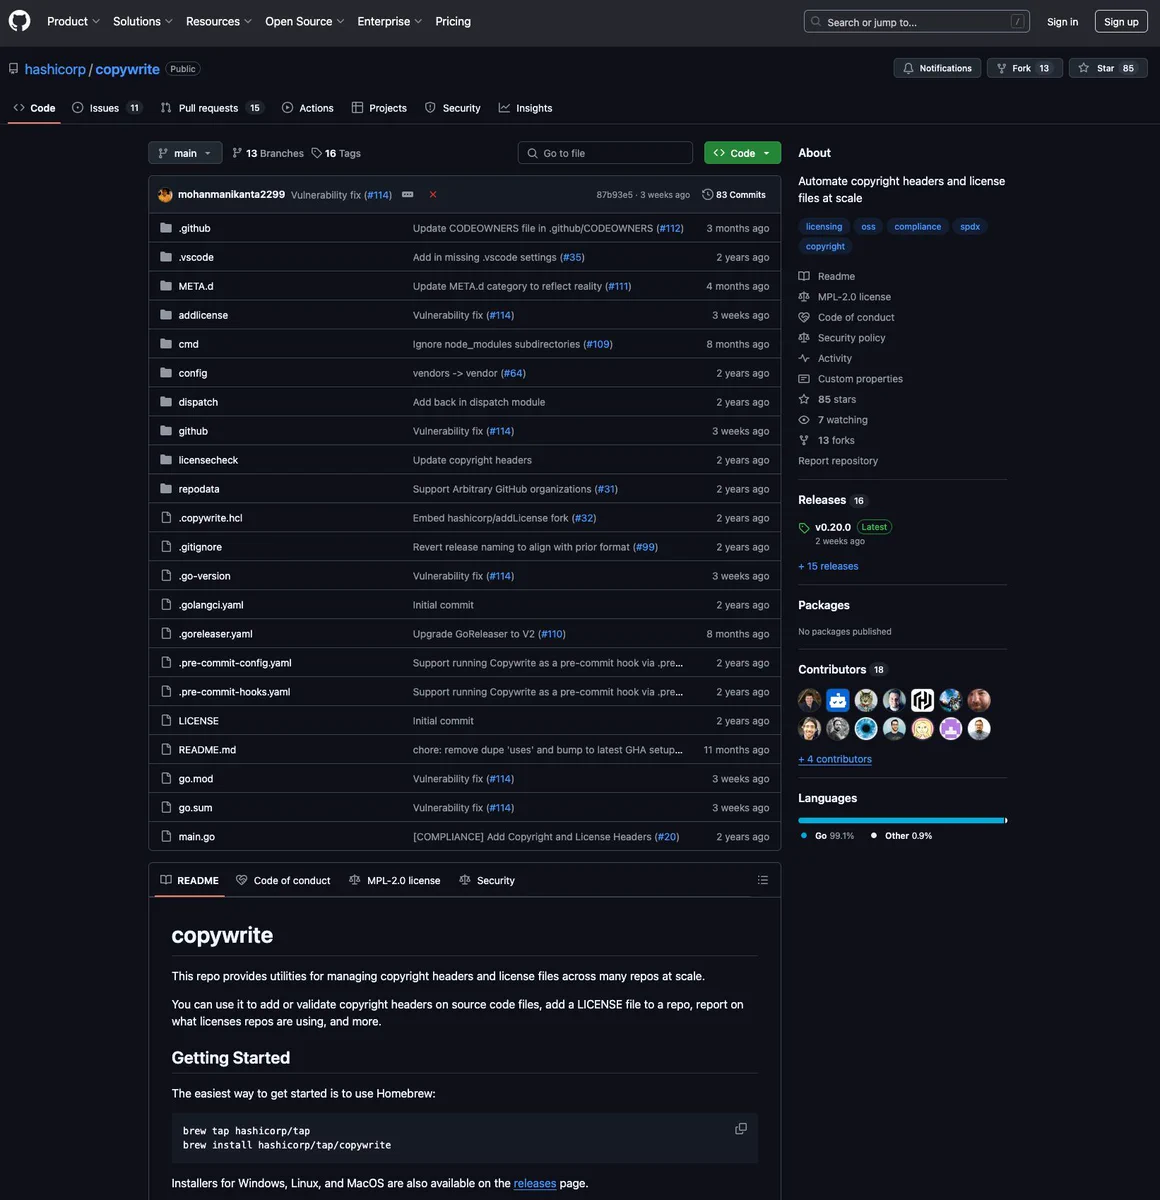Expand the Open Source menu

point(304,21)
